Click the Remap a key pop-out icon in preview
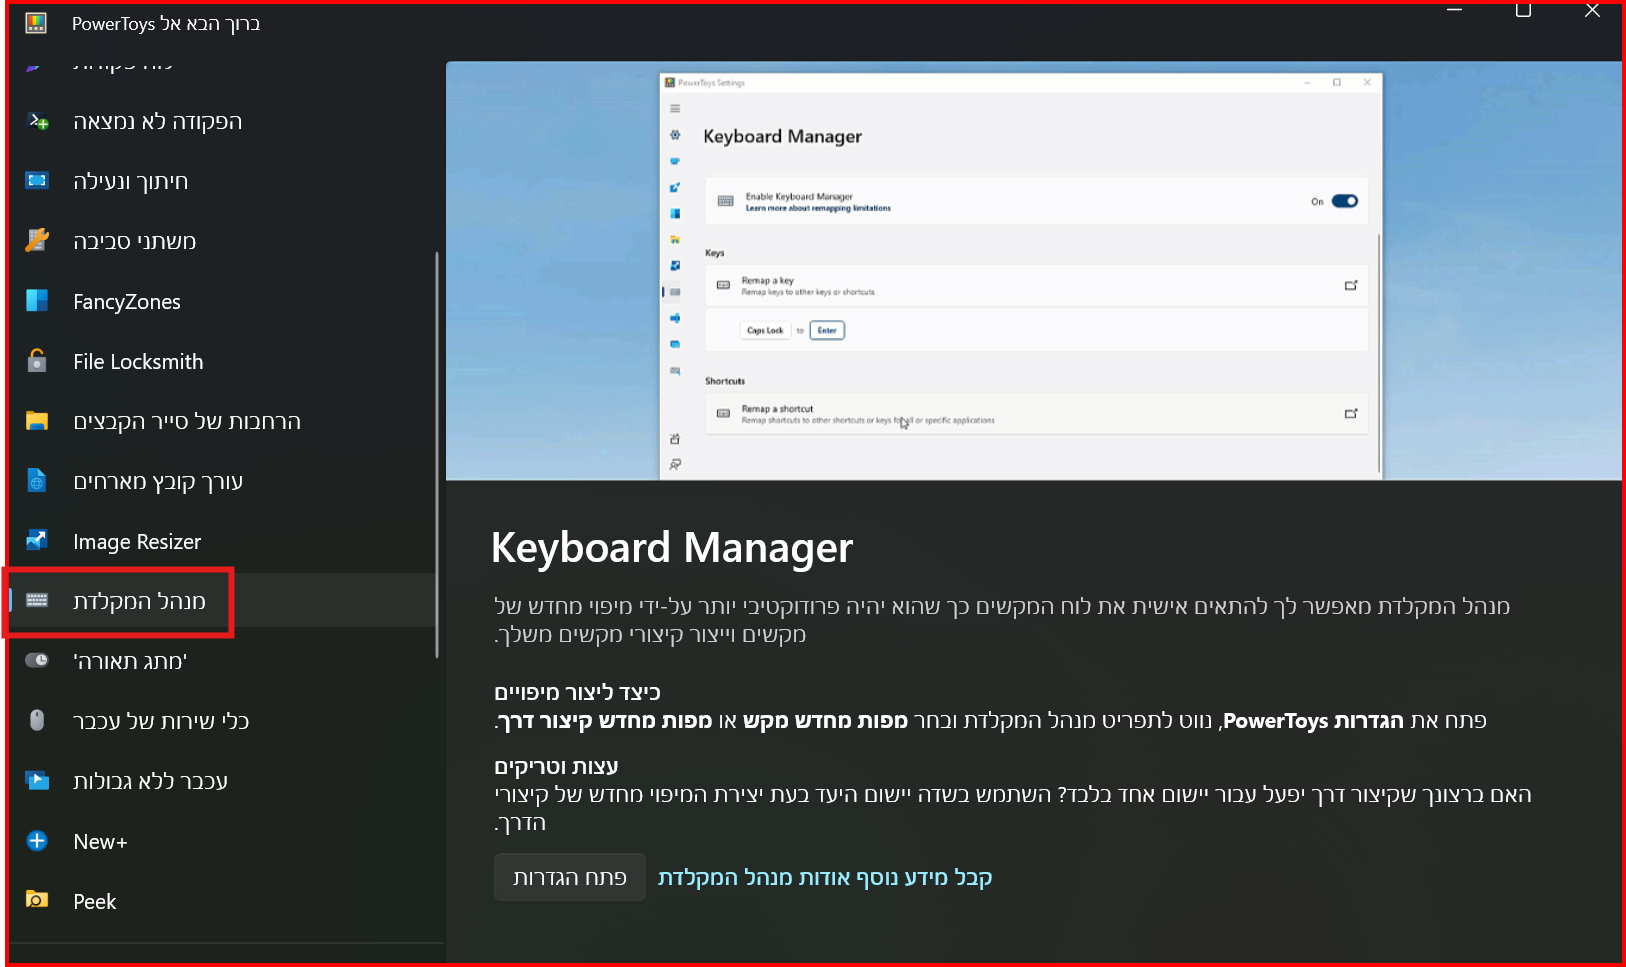 click(x=1351, y=286)
